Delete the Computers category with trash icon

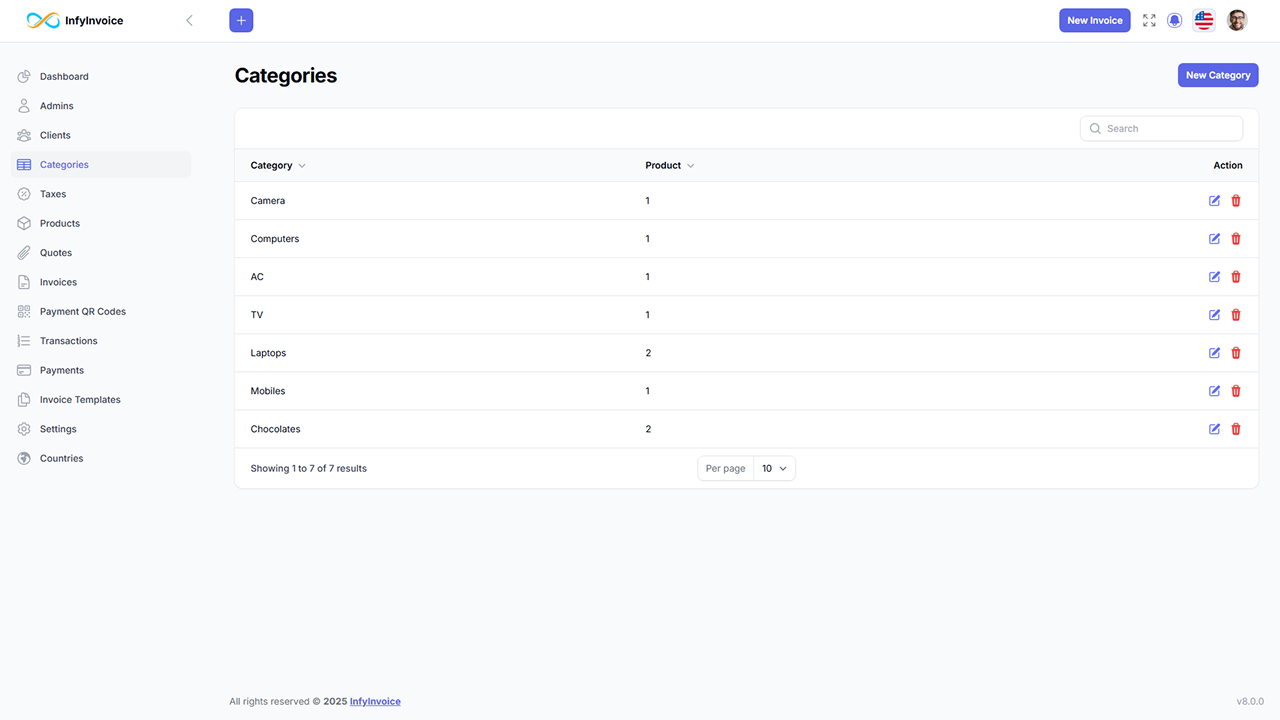pyautogui.click(x=1236, y=239)
